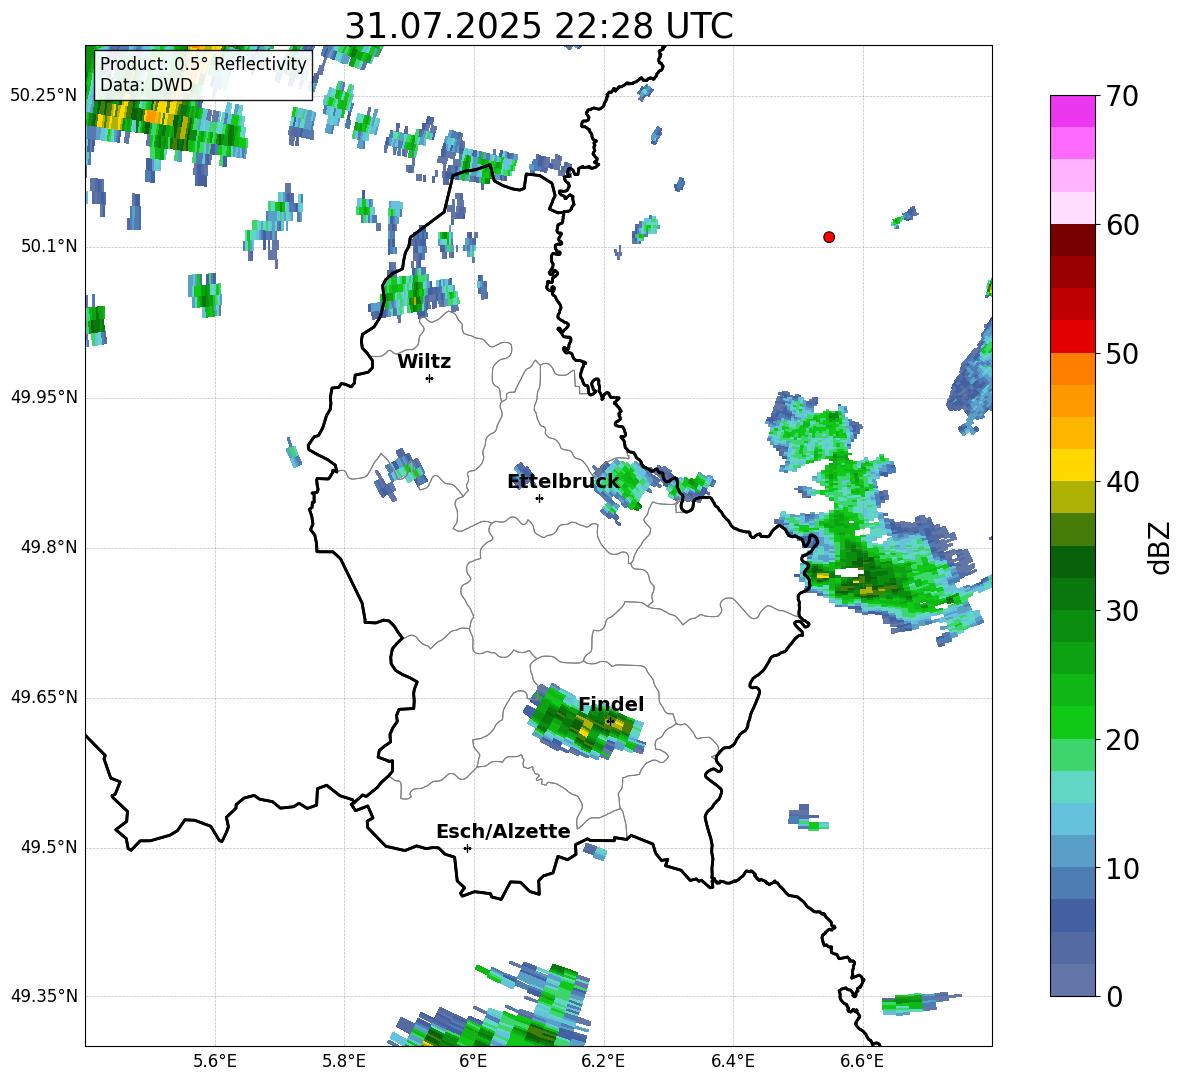Viewport: 1184px width, 1081px height.
Task: Click the 6.2°E longitude label
Action: click(x=603, y=1061)
